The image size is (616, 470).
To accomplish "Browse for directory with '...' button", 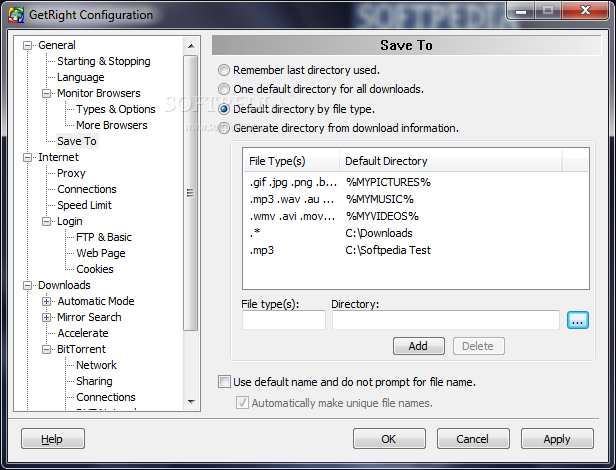I will [578, 320].
